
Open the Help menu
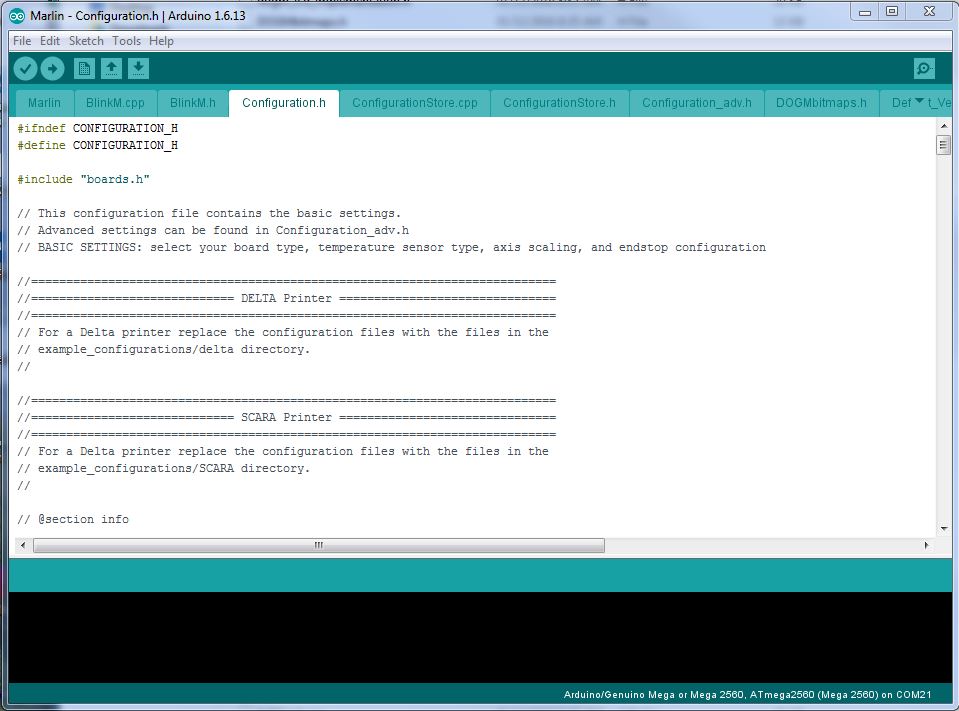(x=161, y=41)
